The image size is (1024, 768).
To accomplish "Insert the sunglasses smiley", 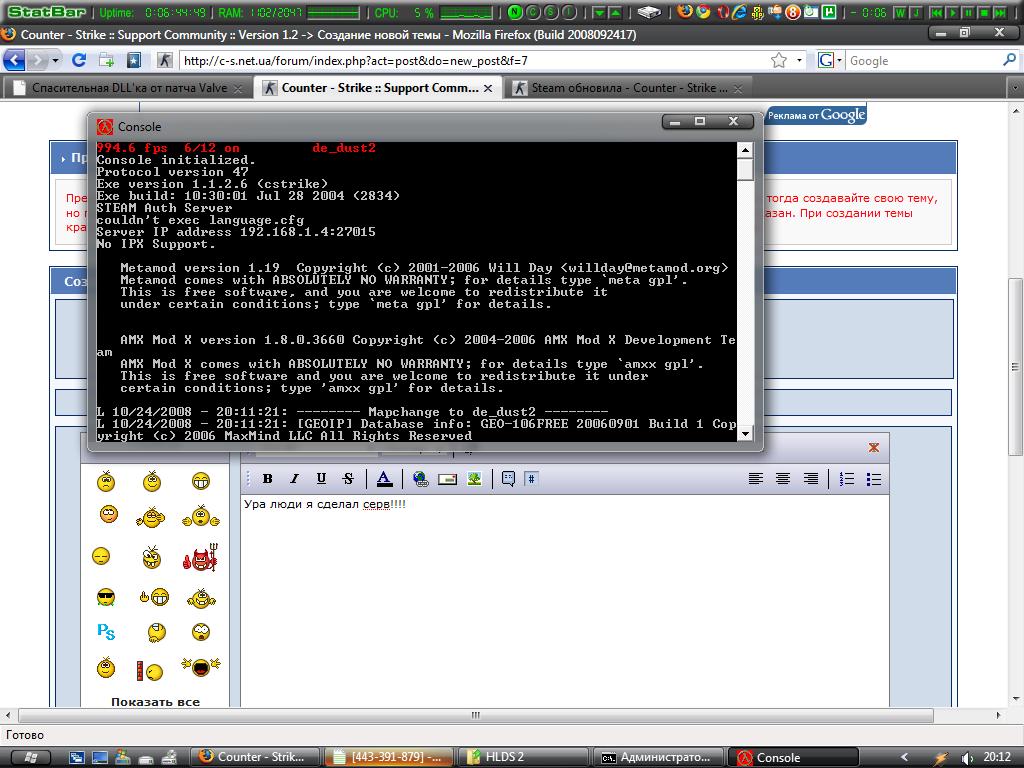I will [106, 596].
